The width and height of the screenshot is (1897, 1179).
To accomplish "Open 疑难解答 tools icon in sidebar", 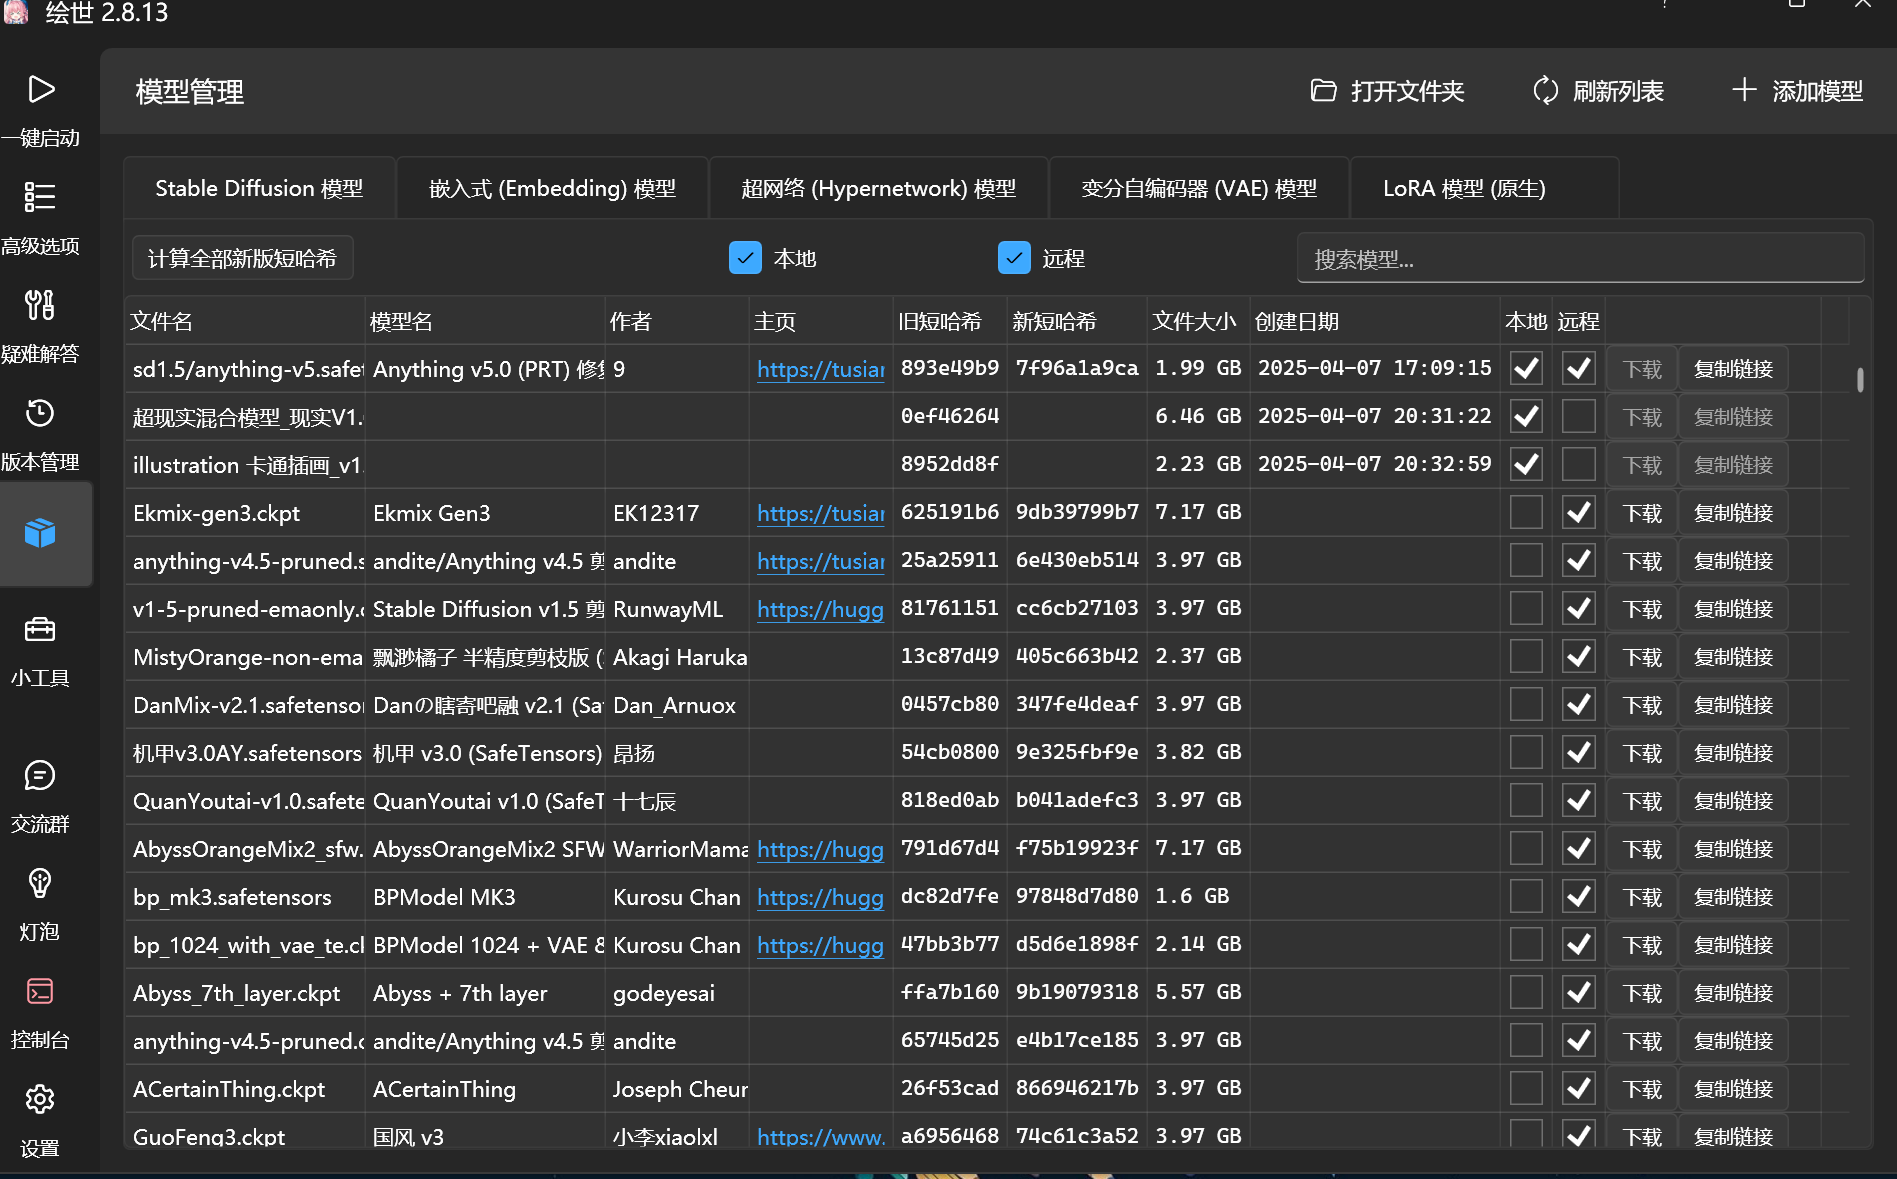I will (40, 305).
